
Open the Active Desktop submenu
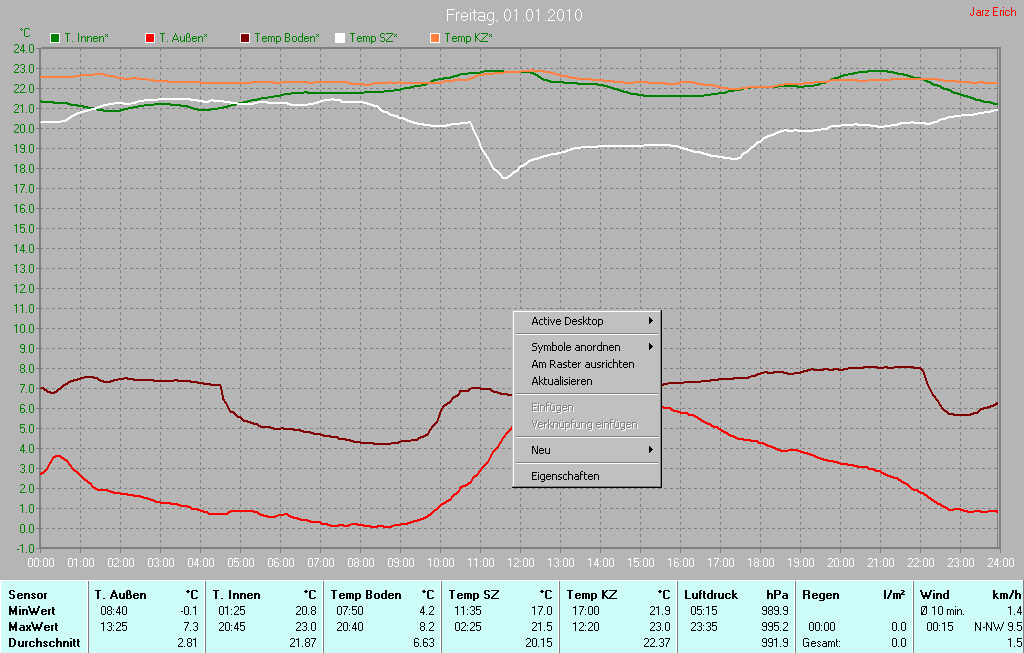coord(567,321)
